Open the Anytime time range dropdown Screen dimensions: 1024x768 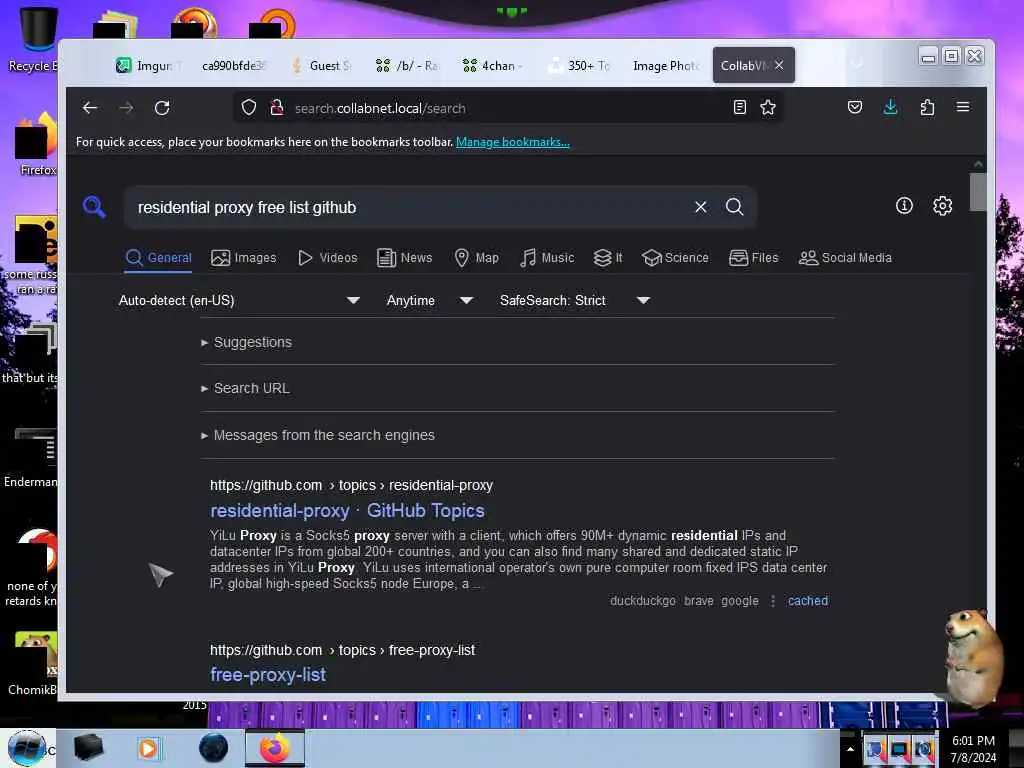pos(430,300)
